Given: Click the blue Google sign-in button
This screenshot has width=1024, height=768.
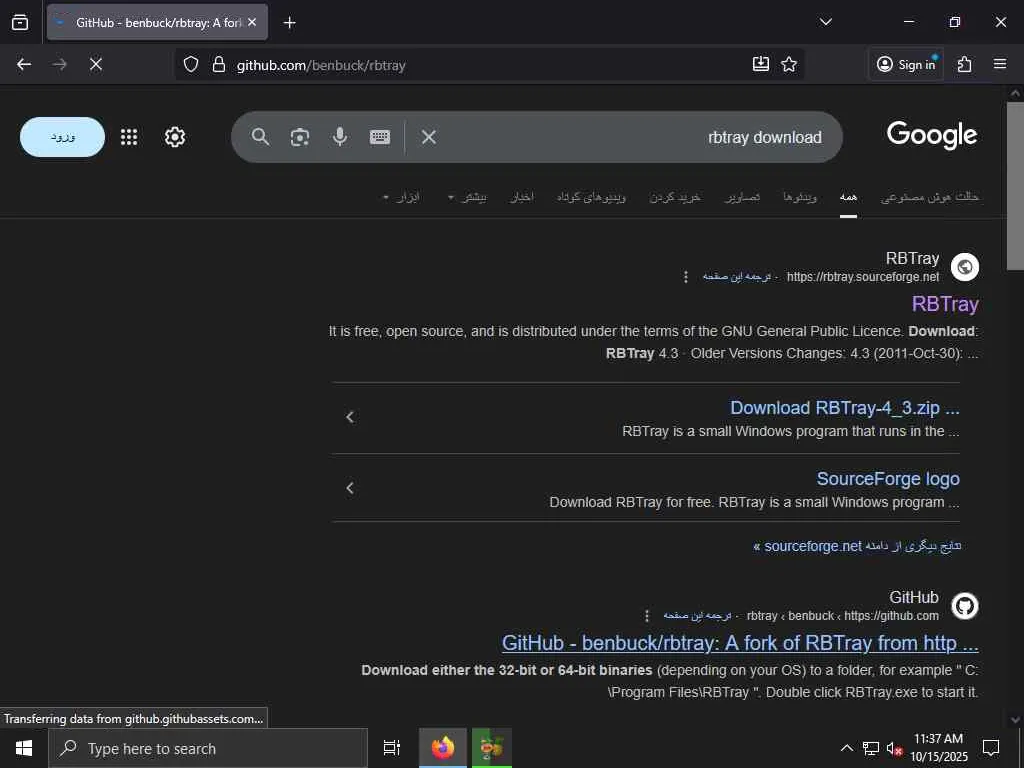Looking at the screenshot, I should [63, 137].
